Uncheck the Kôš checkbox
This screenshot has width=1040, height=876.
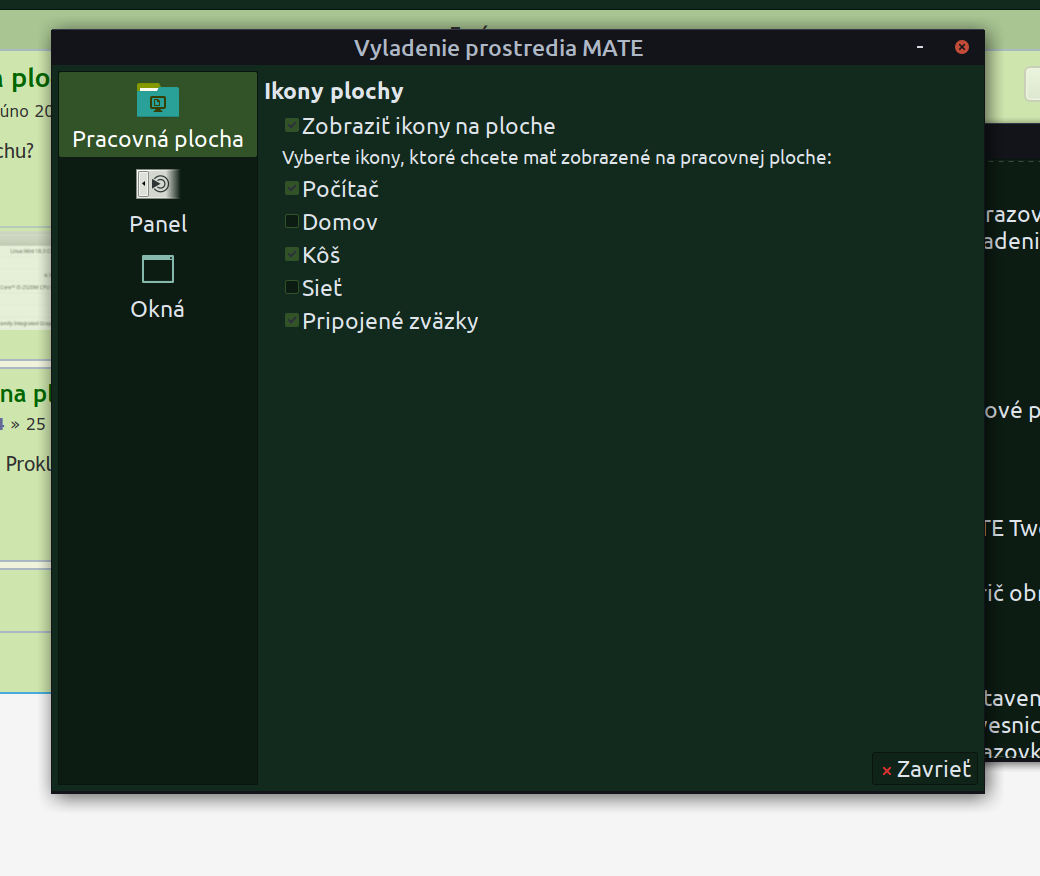pos(292,255)
